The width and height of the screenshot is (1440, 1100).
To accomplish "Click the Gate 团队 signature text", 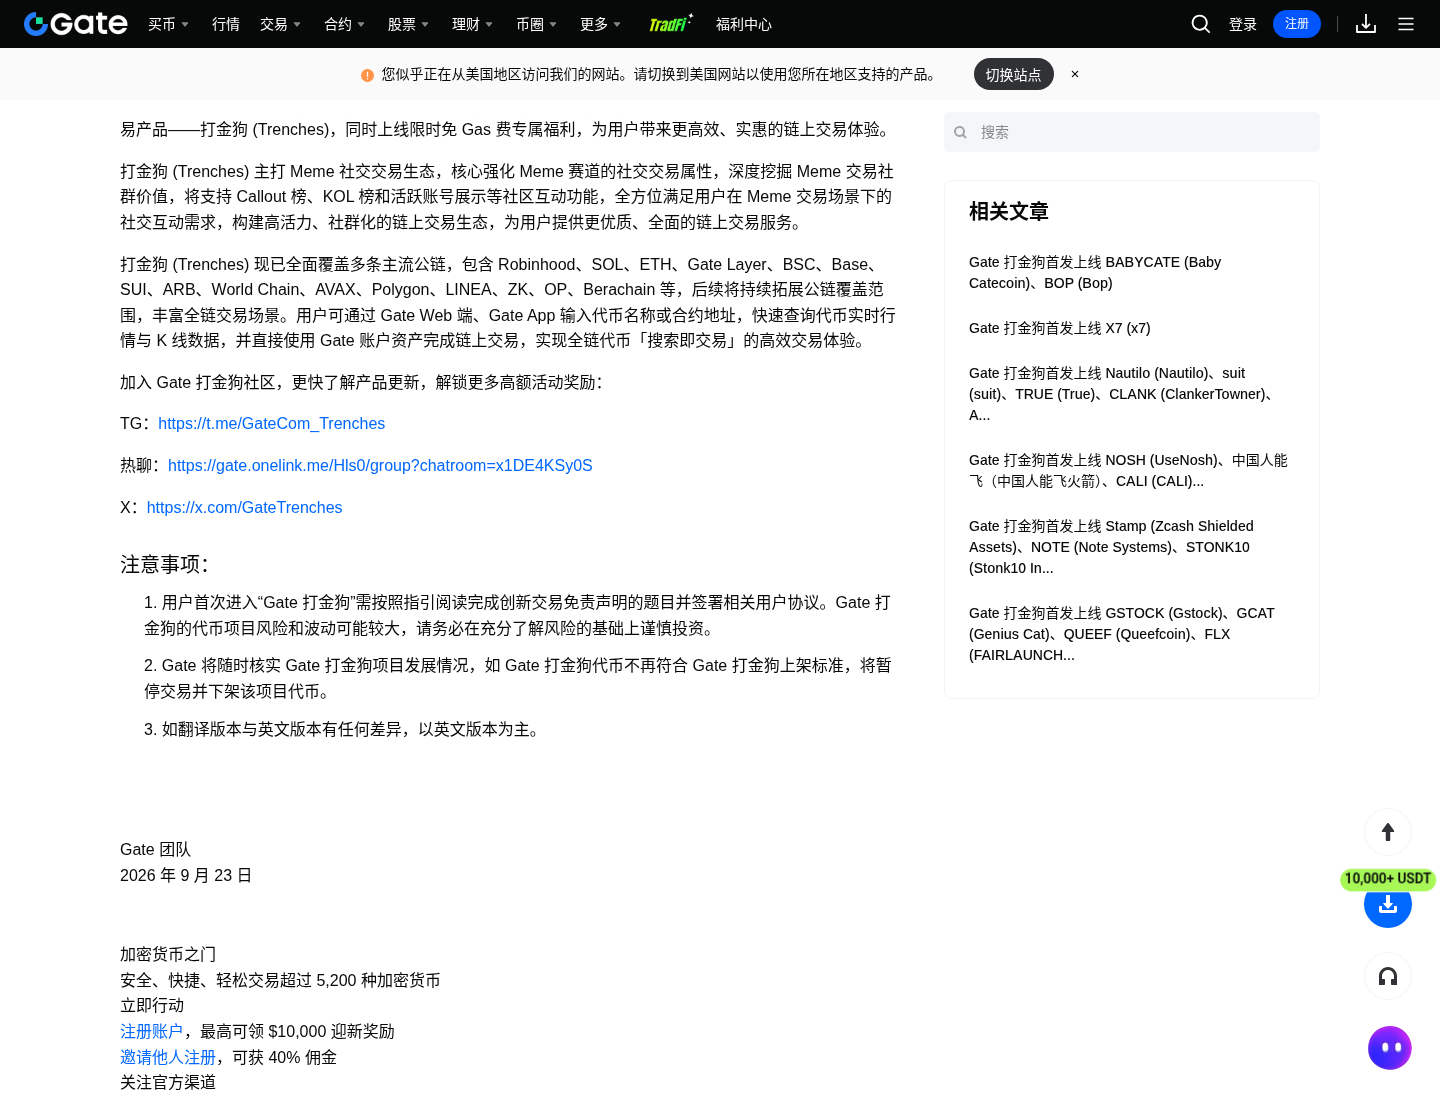I will [155, 850].
